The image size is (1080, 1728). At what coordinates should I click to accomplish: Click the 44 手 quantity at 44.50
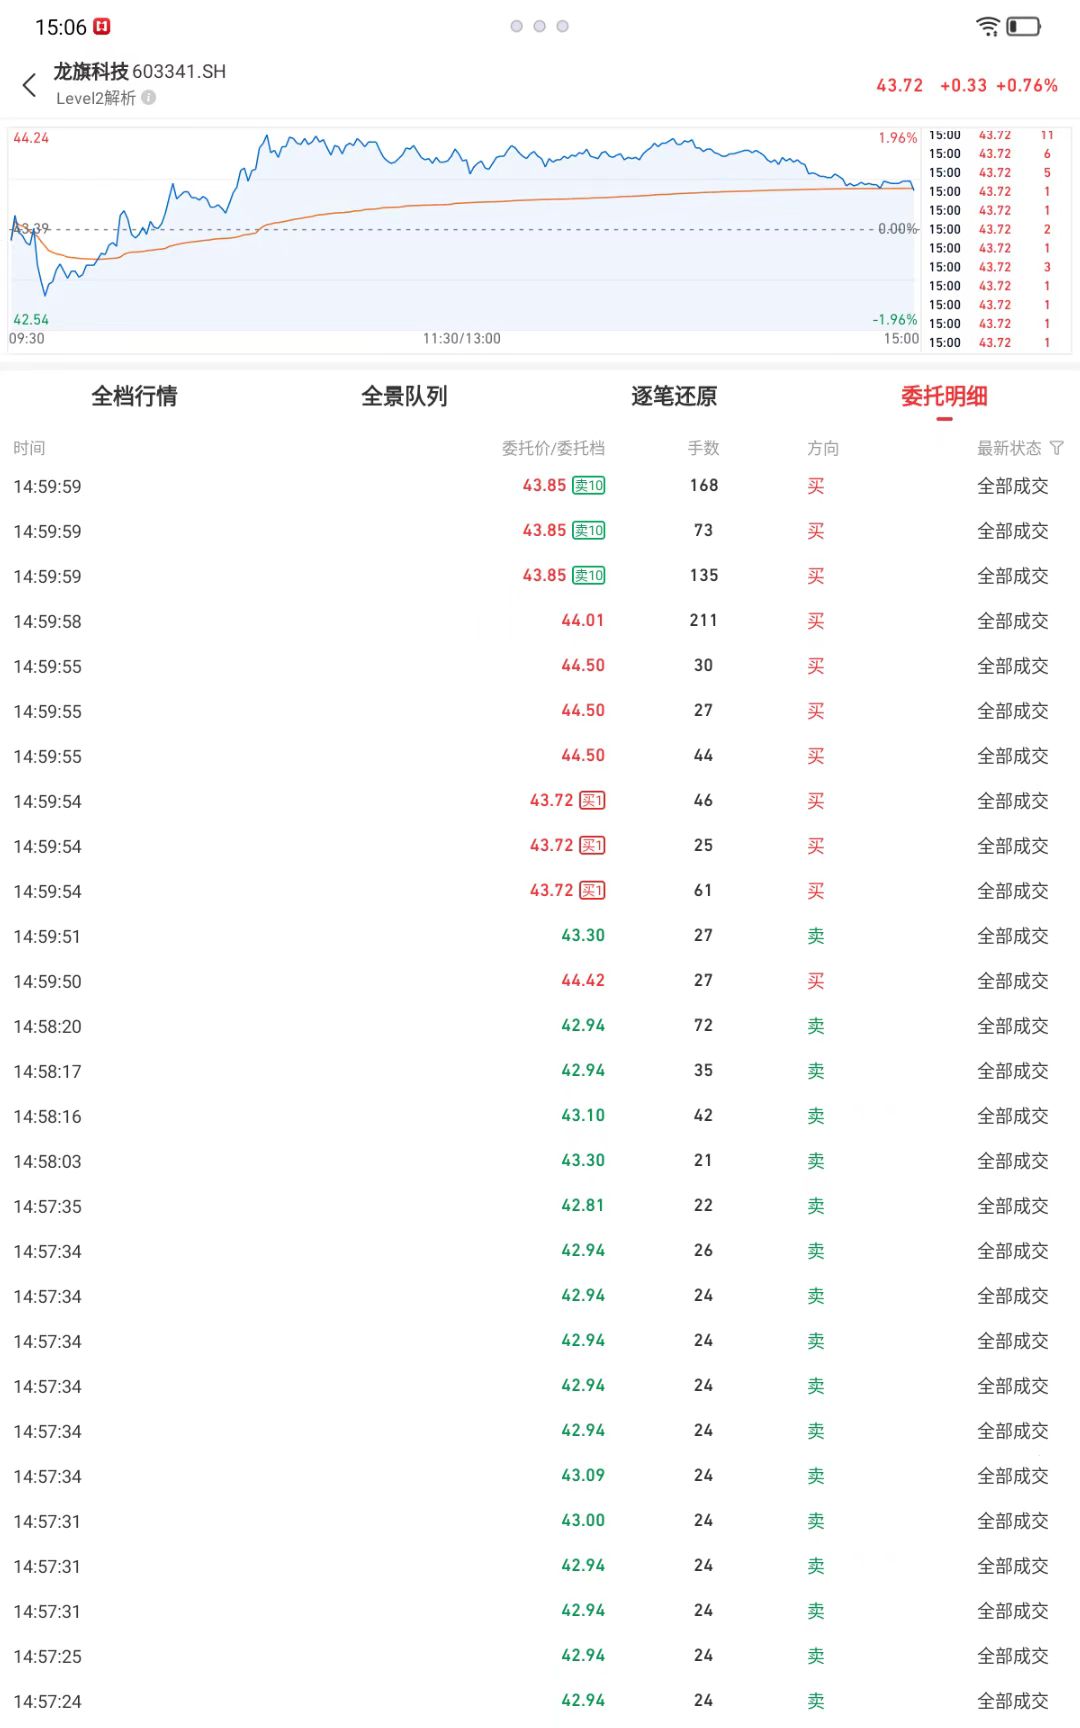(704, 755)
